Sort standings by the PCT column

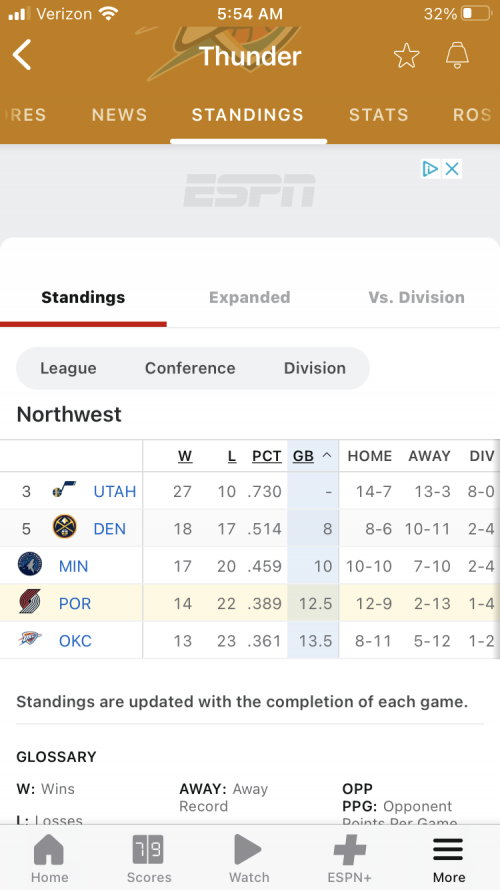(x=267, y=456)
